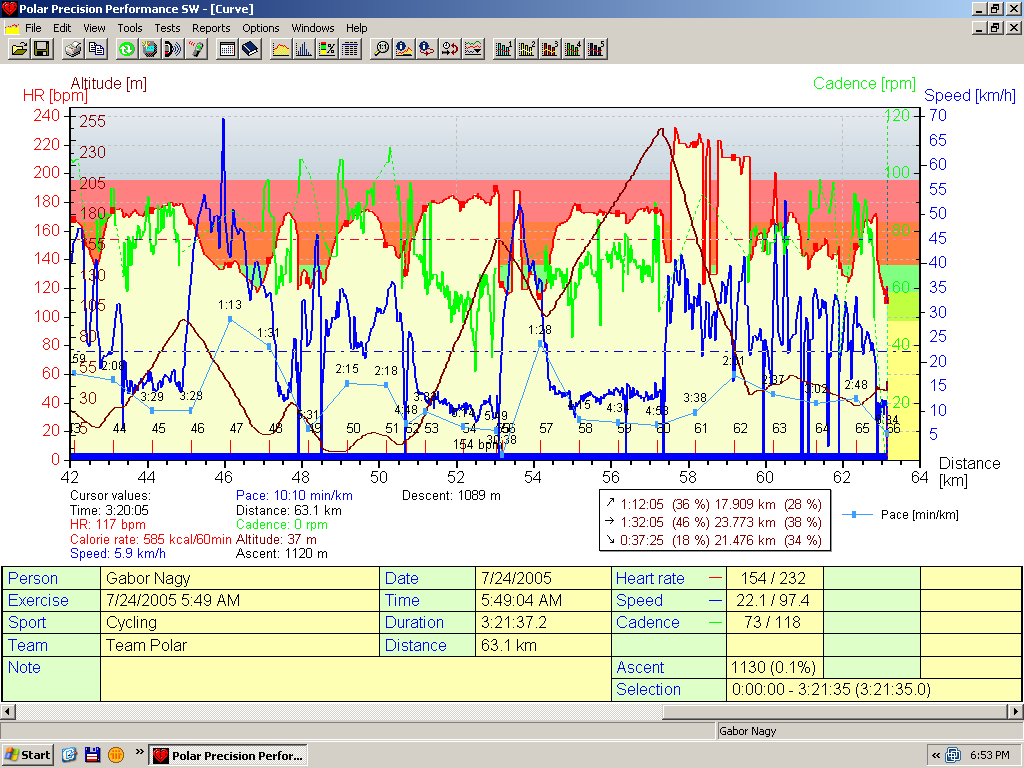Viewport: 1024px width, 768px height.
Task: Select the curve graph view icon
Action: [x=281, y=49]
